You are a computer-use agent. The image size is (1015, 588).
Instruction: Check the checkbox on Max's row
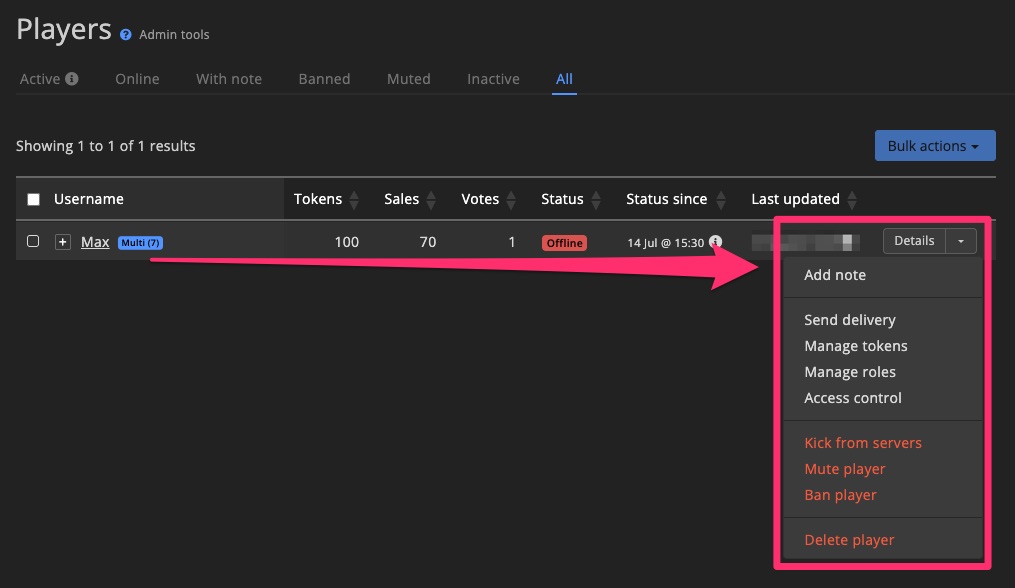(x=33, y=241)
